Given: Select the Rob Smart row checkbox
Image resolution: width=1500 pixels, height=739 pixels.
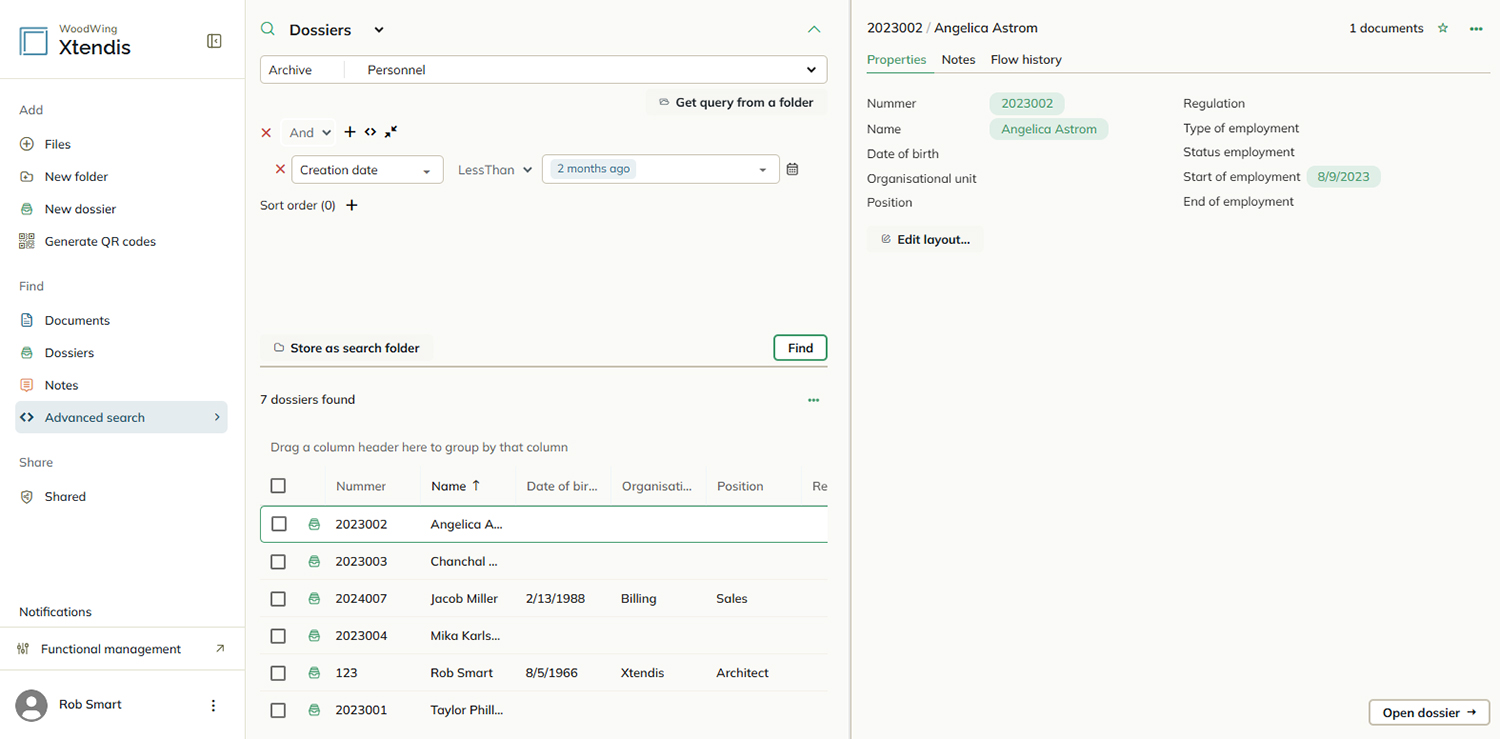Looking at the screenshot, I should (278, 673).
